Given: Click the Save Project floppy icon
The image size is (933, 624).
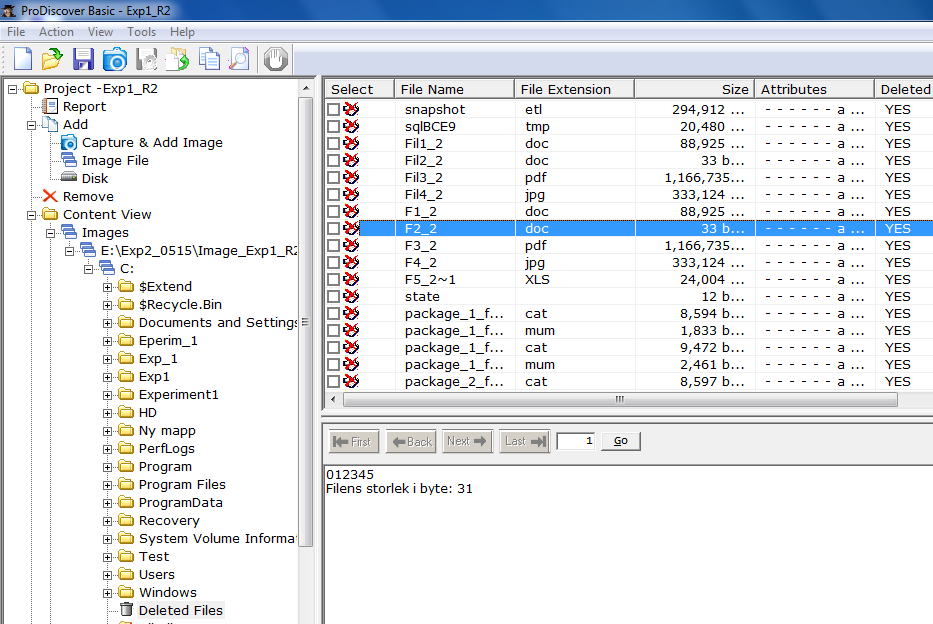Looking at the screenshot, I should coord(83,59).
